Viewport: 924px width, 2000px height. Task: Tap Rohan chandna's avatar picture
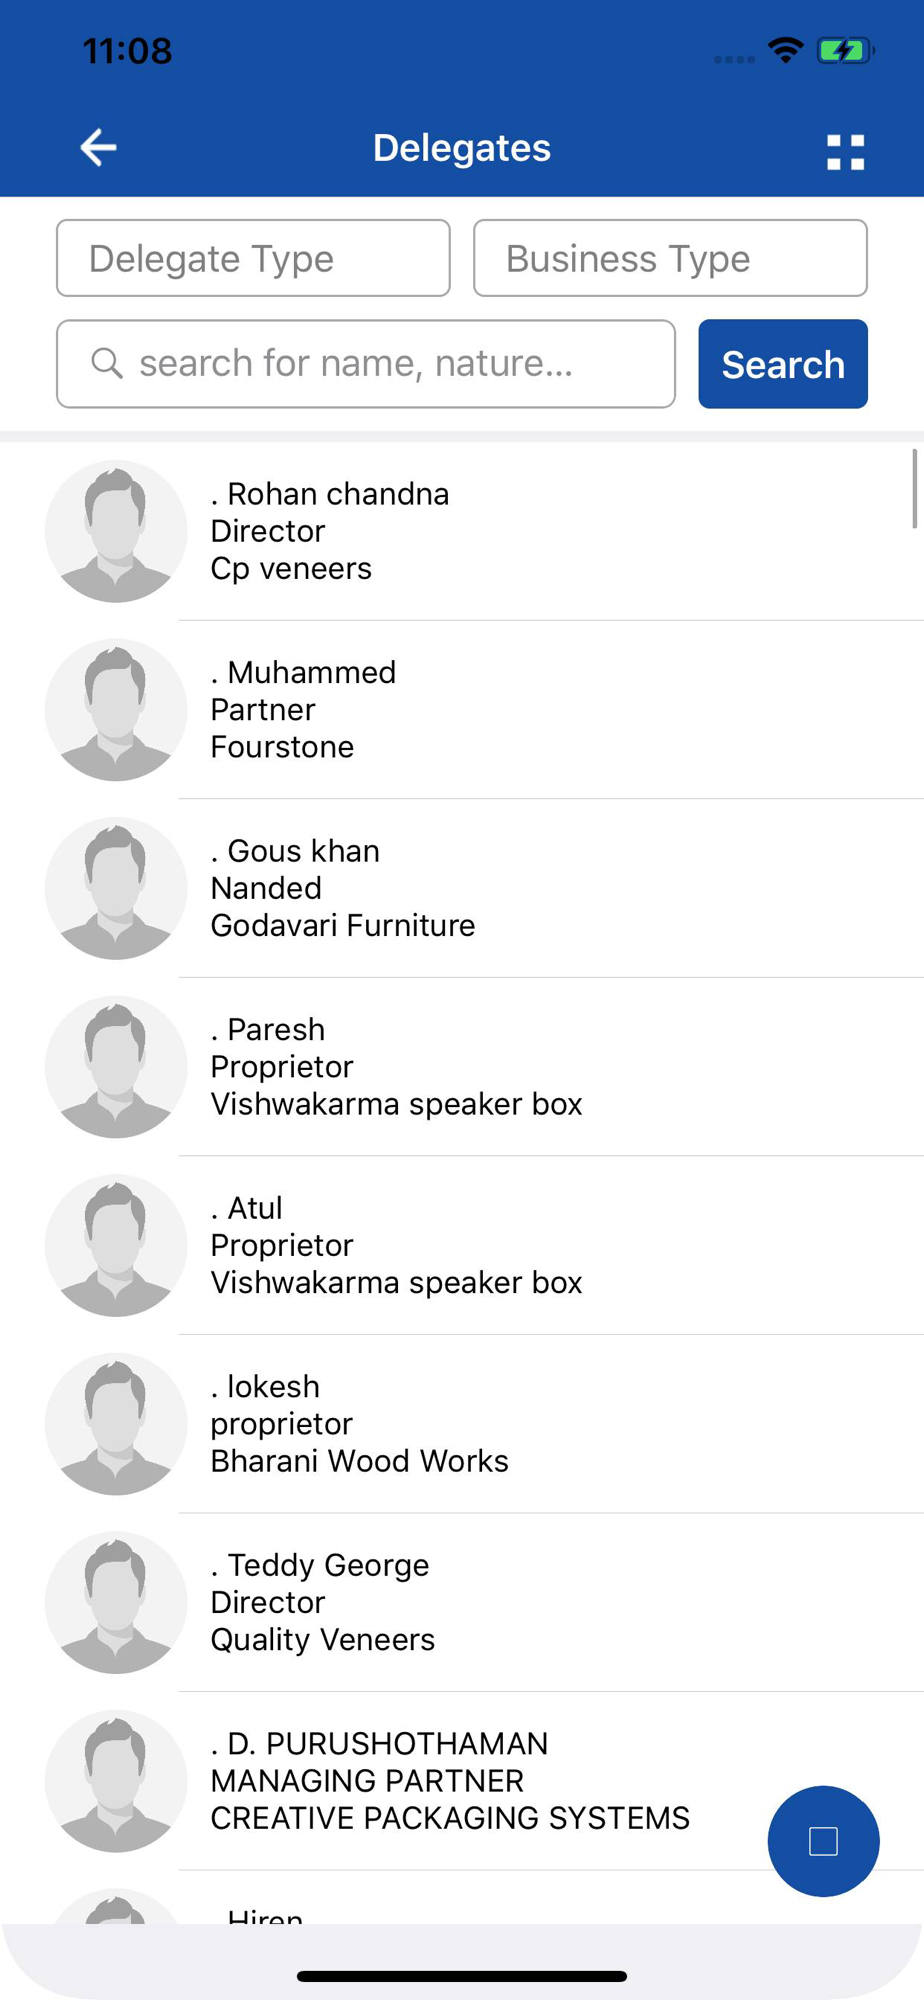click(x=116, y=531)
